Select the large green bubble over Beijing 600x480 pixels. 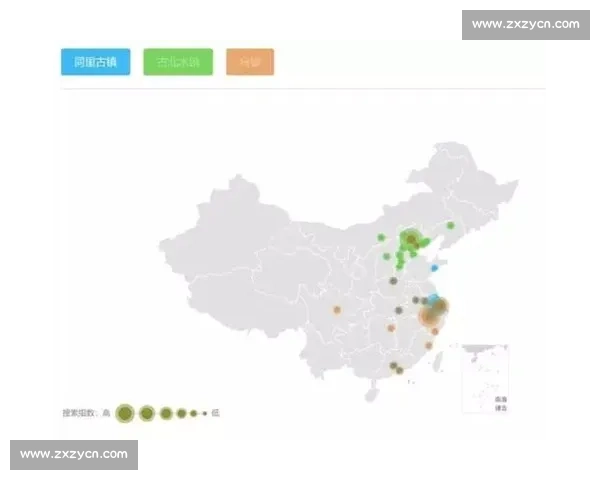point(410,239)
